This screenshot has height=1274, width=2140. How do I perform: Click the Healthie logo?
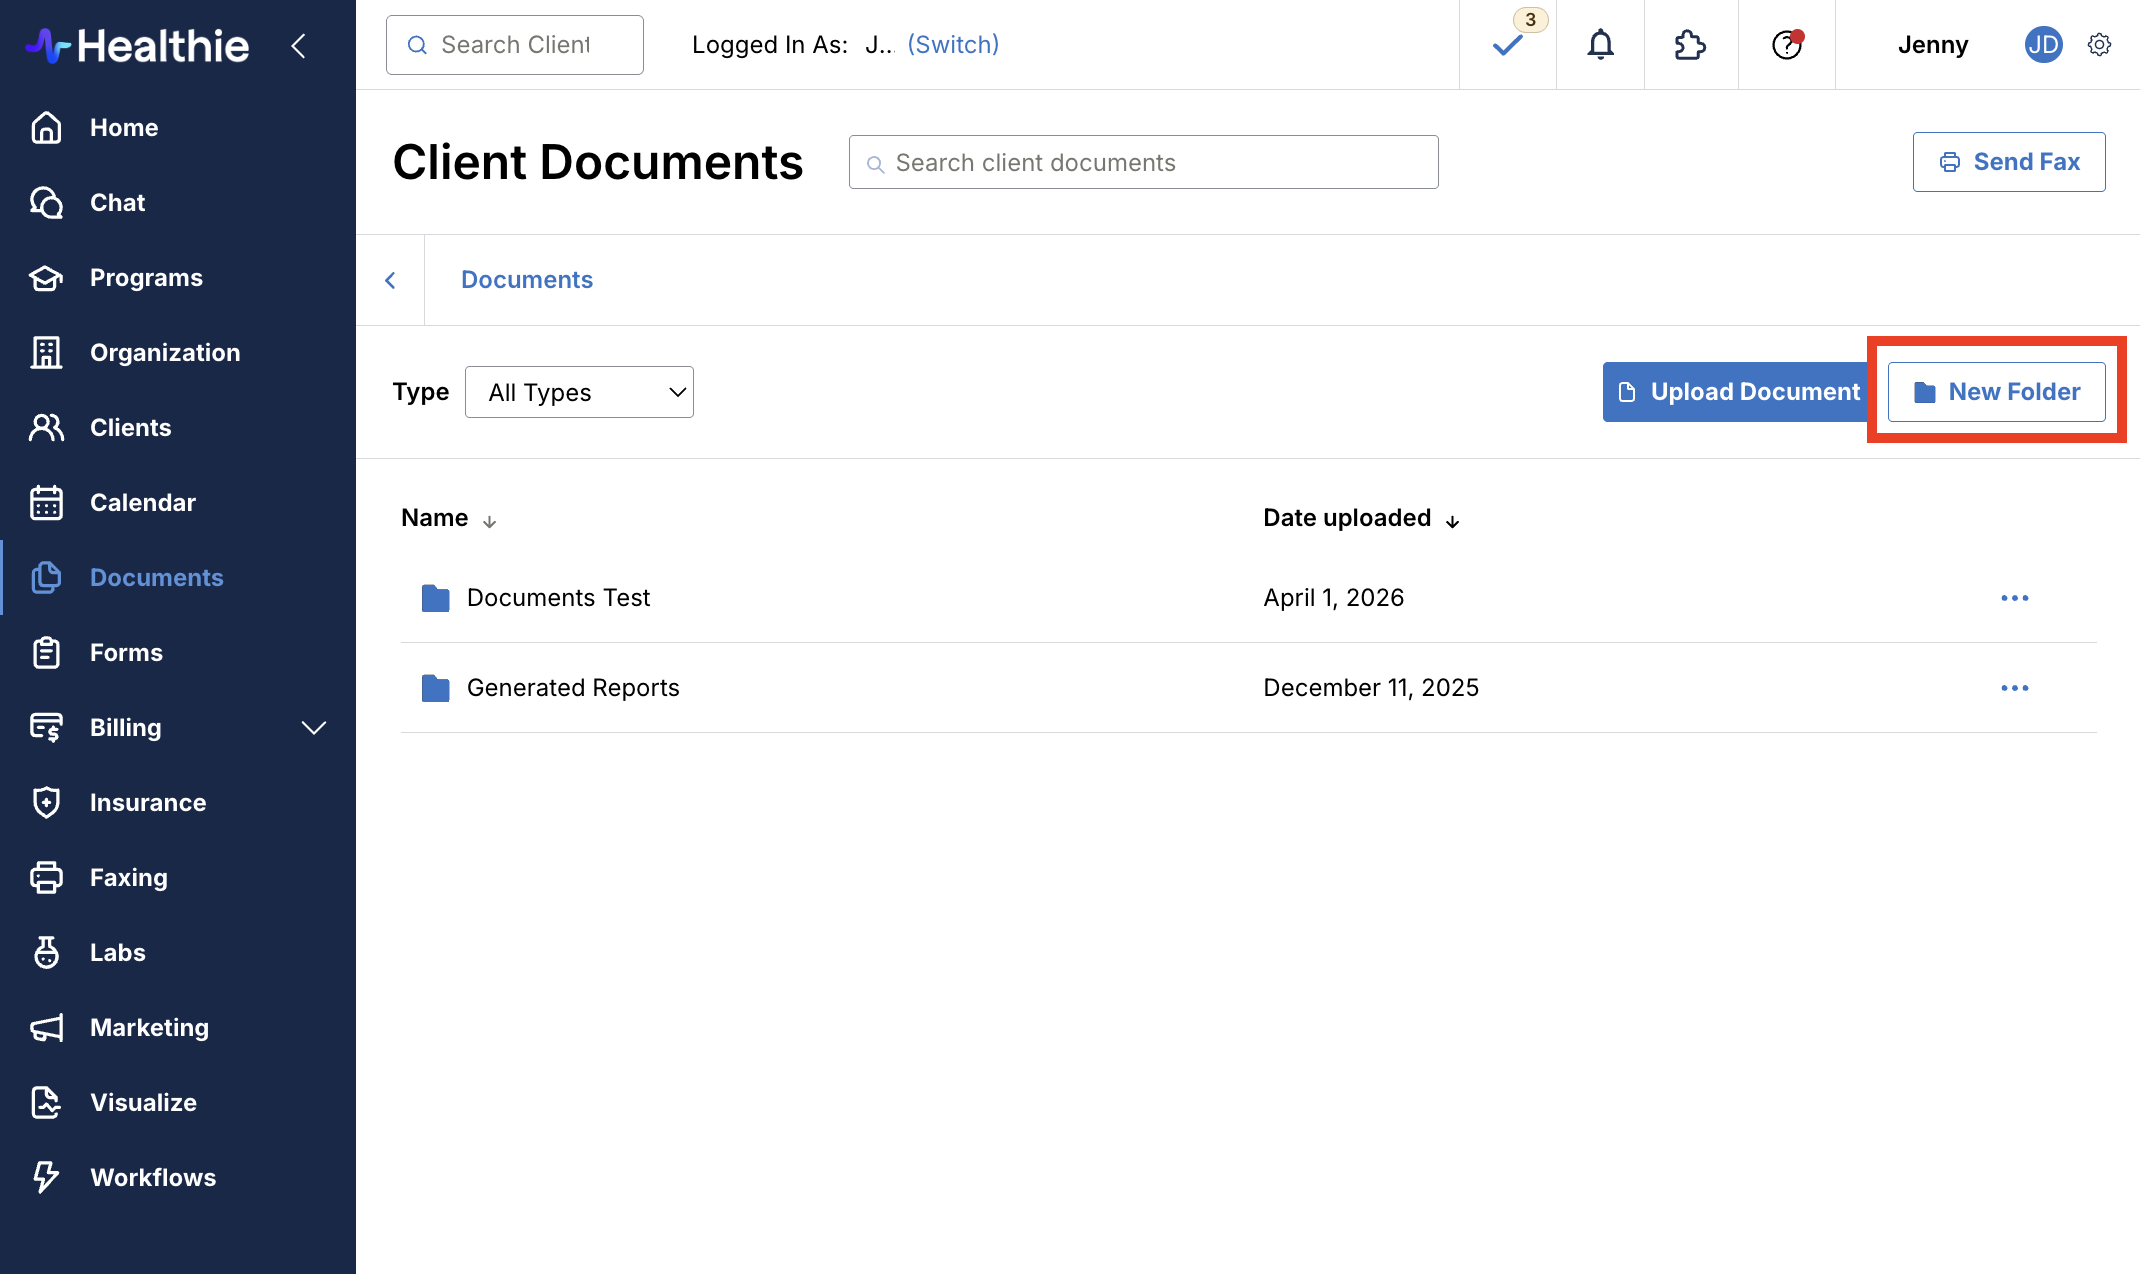(137, 45)
